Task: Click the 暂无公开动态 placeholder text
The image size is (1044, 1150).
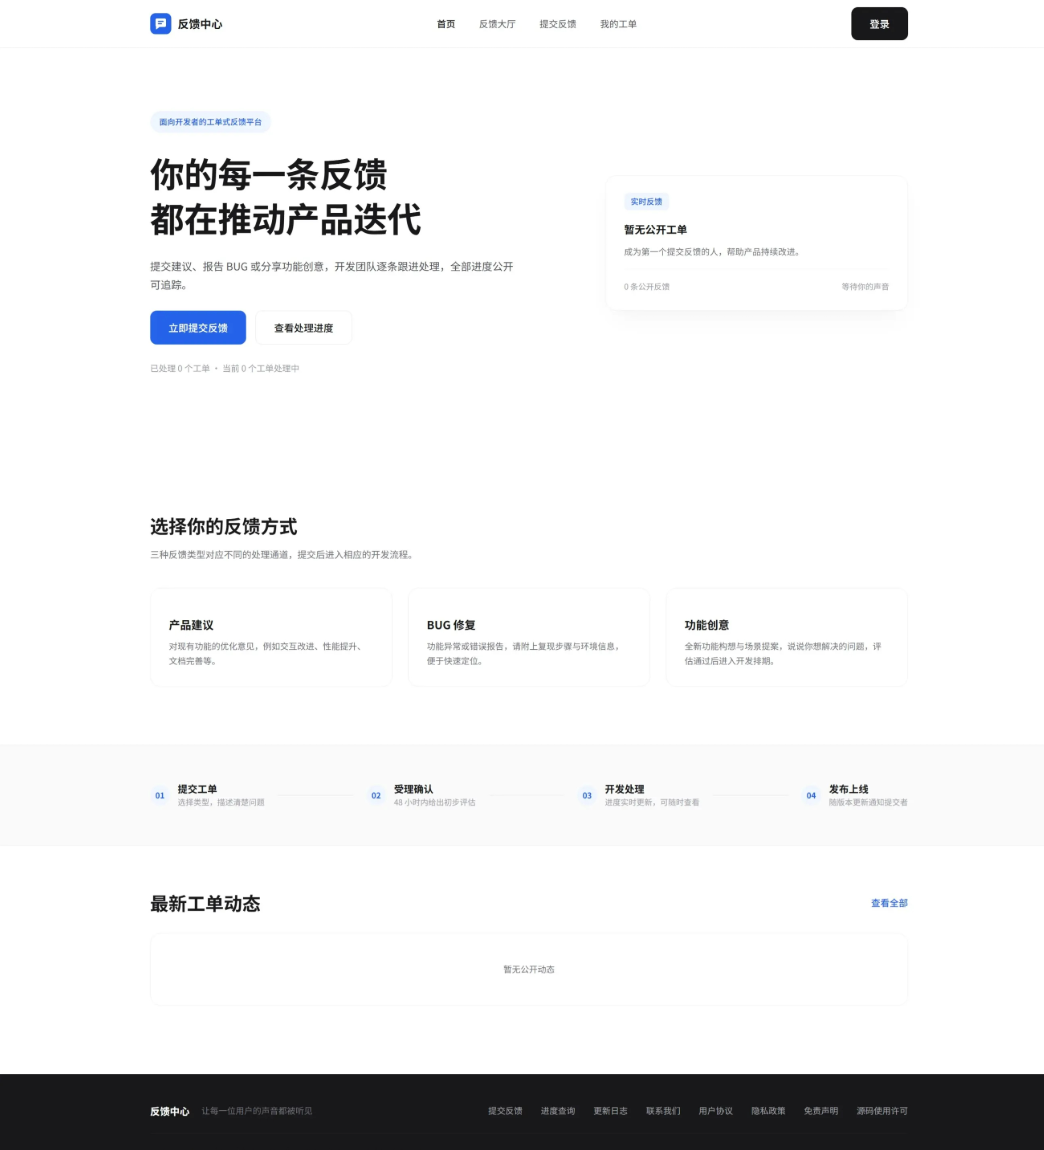Action: pos(529,970)
